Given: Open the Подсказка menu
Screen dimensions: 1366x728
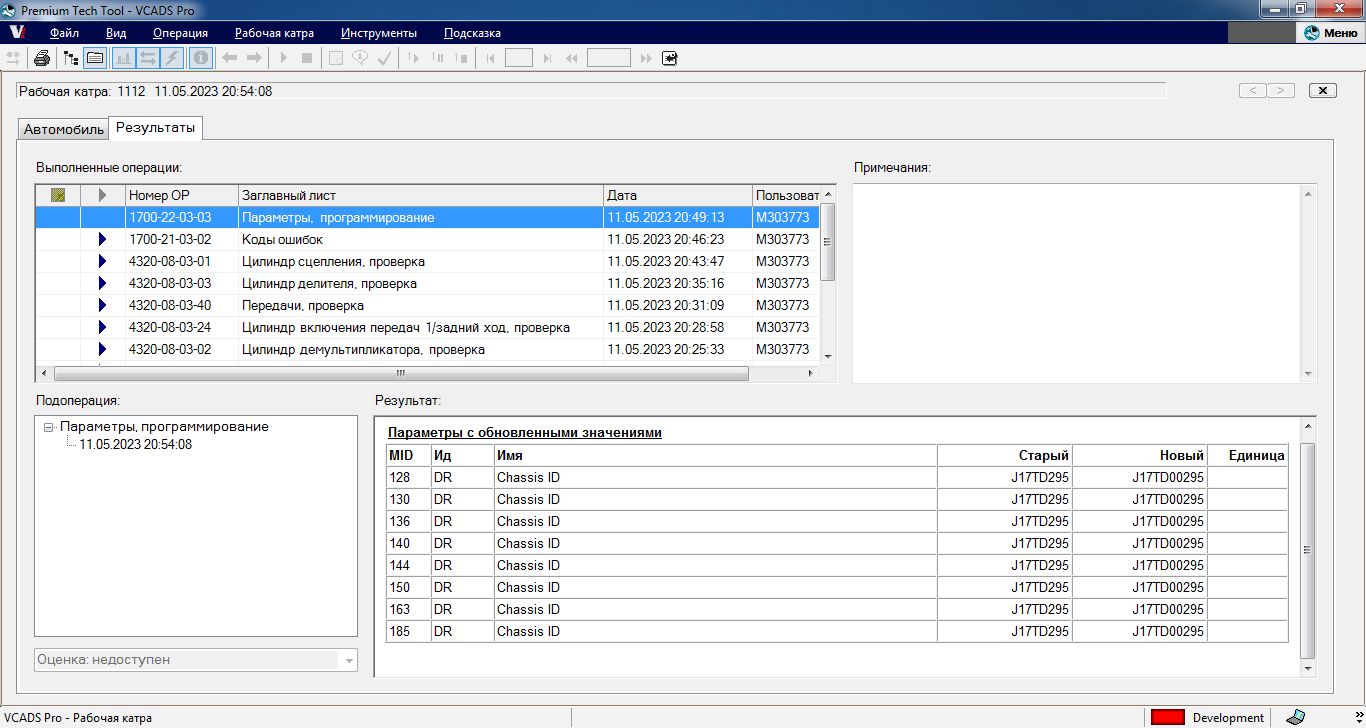Looking at the screenshot, I should click(472, 33).
